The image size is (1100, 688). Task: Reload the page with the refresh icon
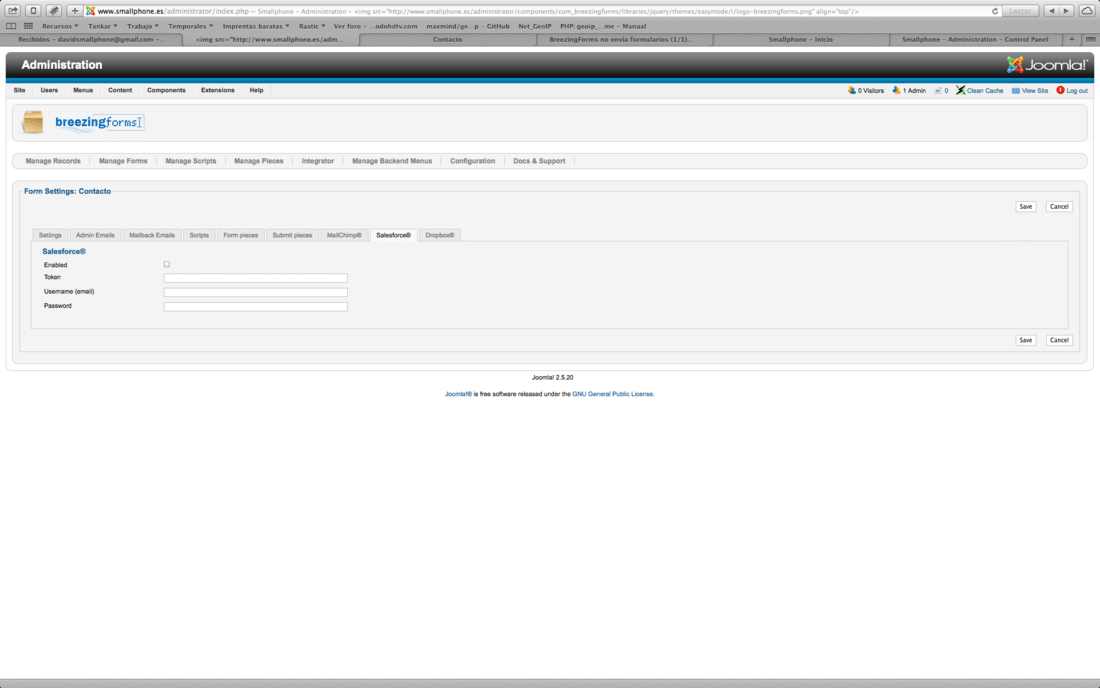pyautogui.click(x=994, y=11)
